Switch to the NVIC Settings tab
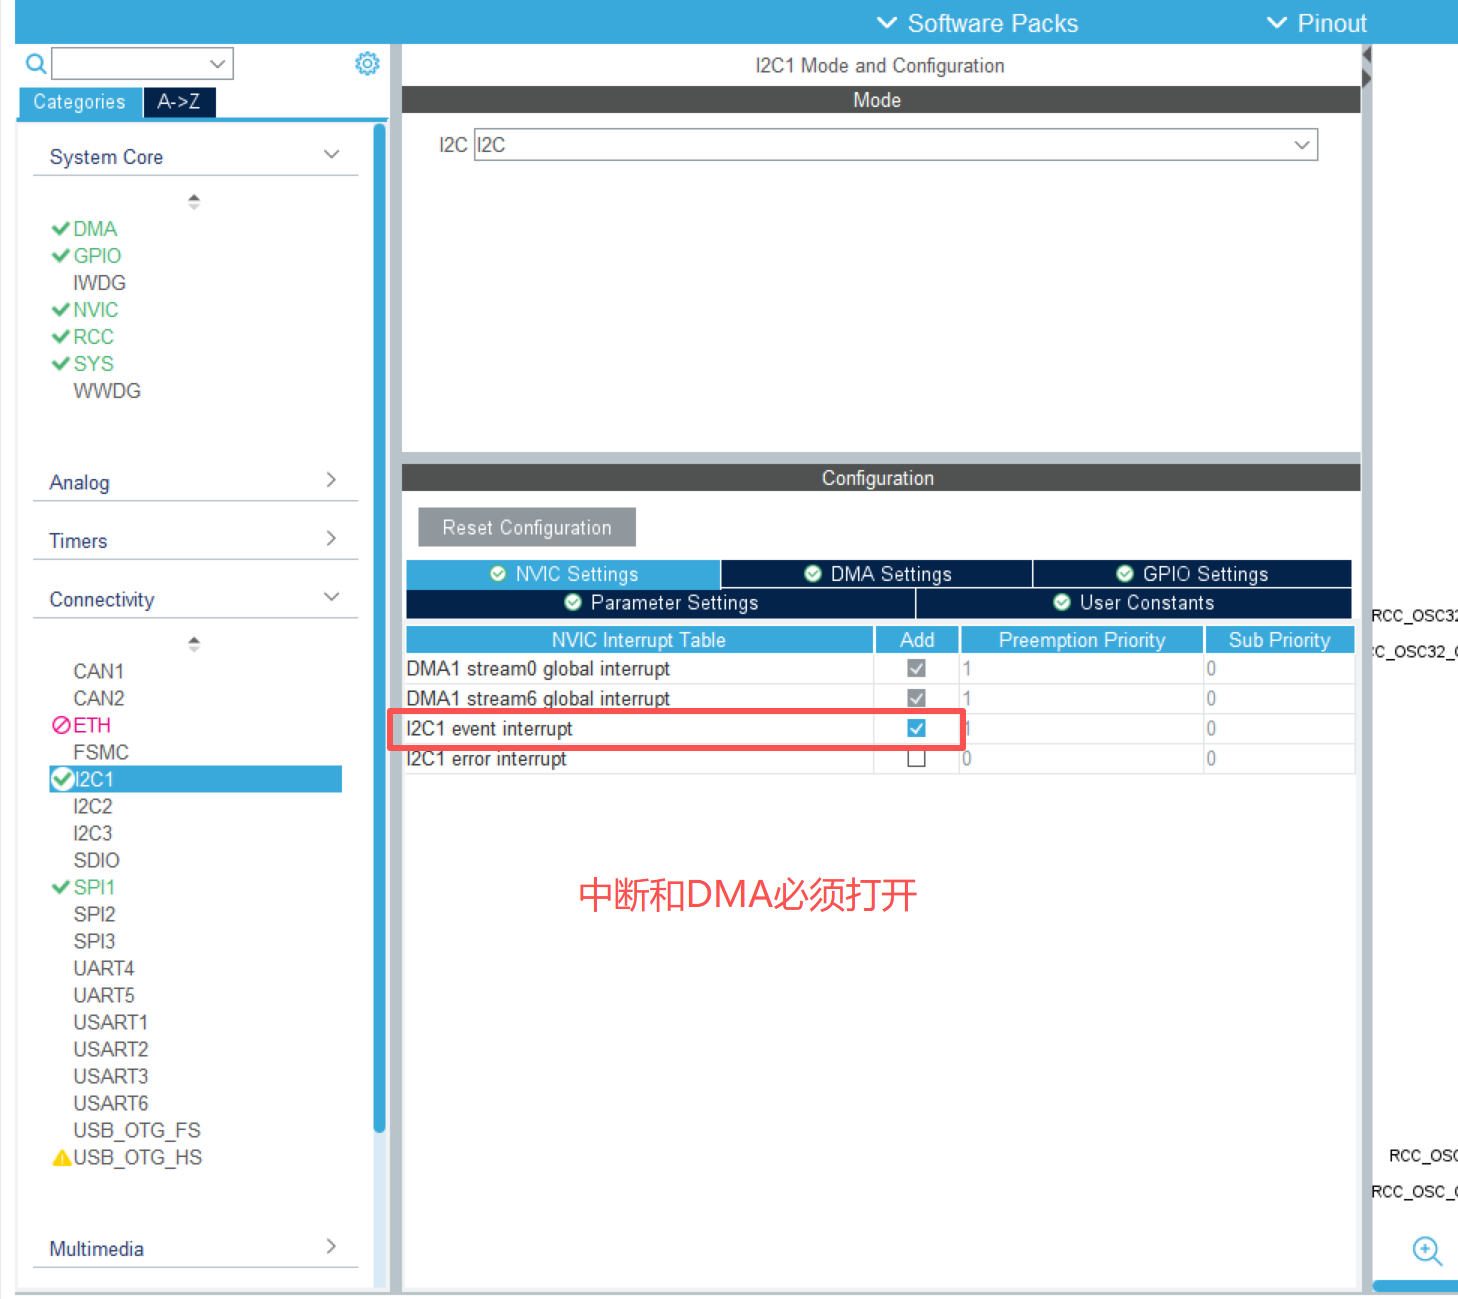 (563, 574)
